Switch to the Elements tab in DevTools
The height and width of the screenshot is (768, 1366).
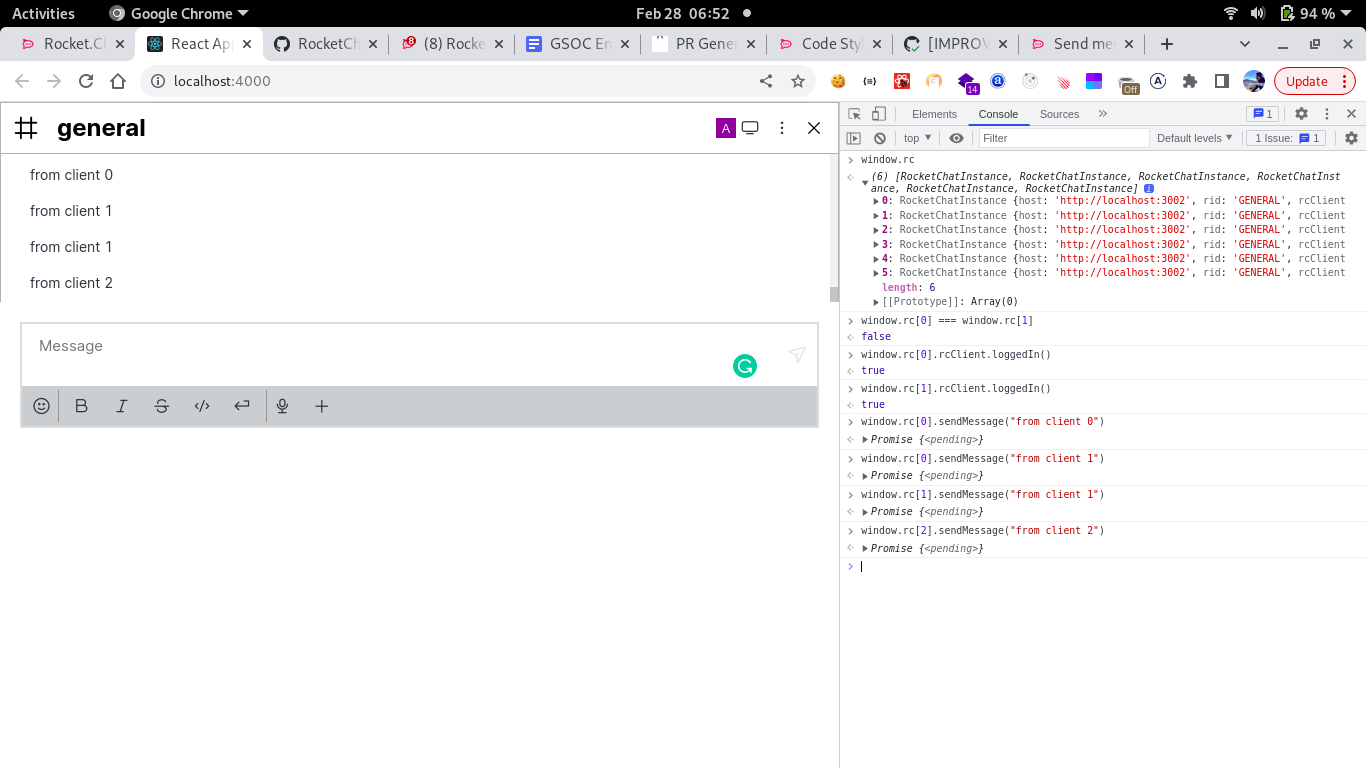click(934, 114)
